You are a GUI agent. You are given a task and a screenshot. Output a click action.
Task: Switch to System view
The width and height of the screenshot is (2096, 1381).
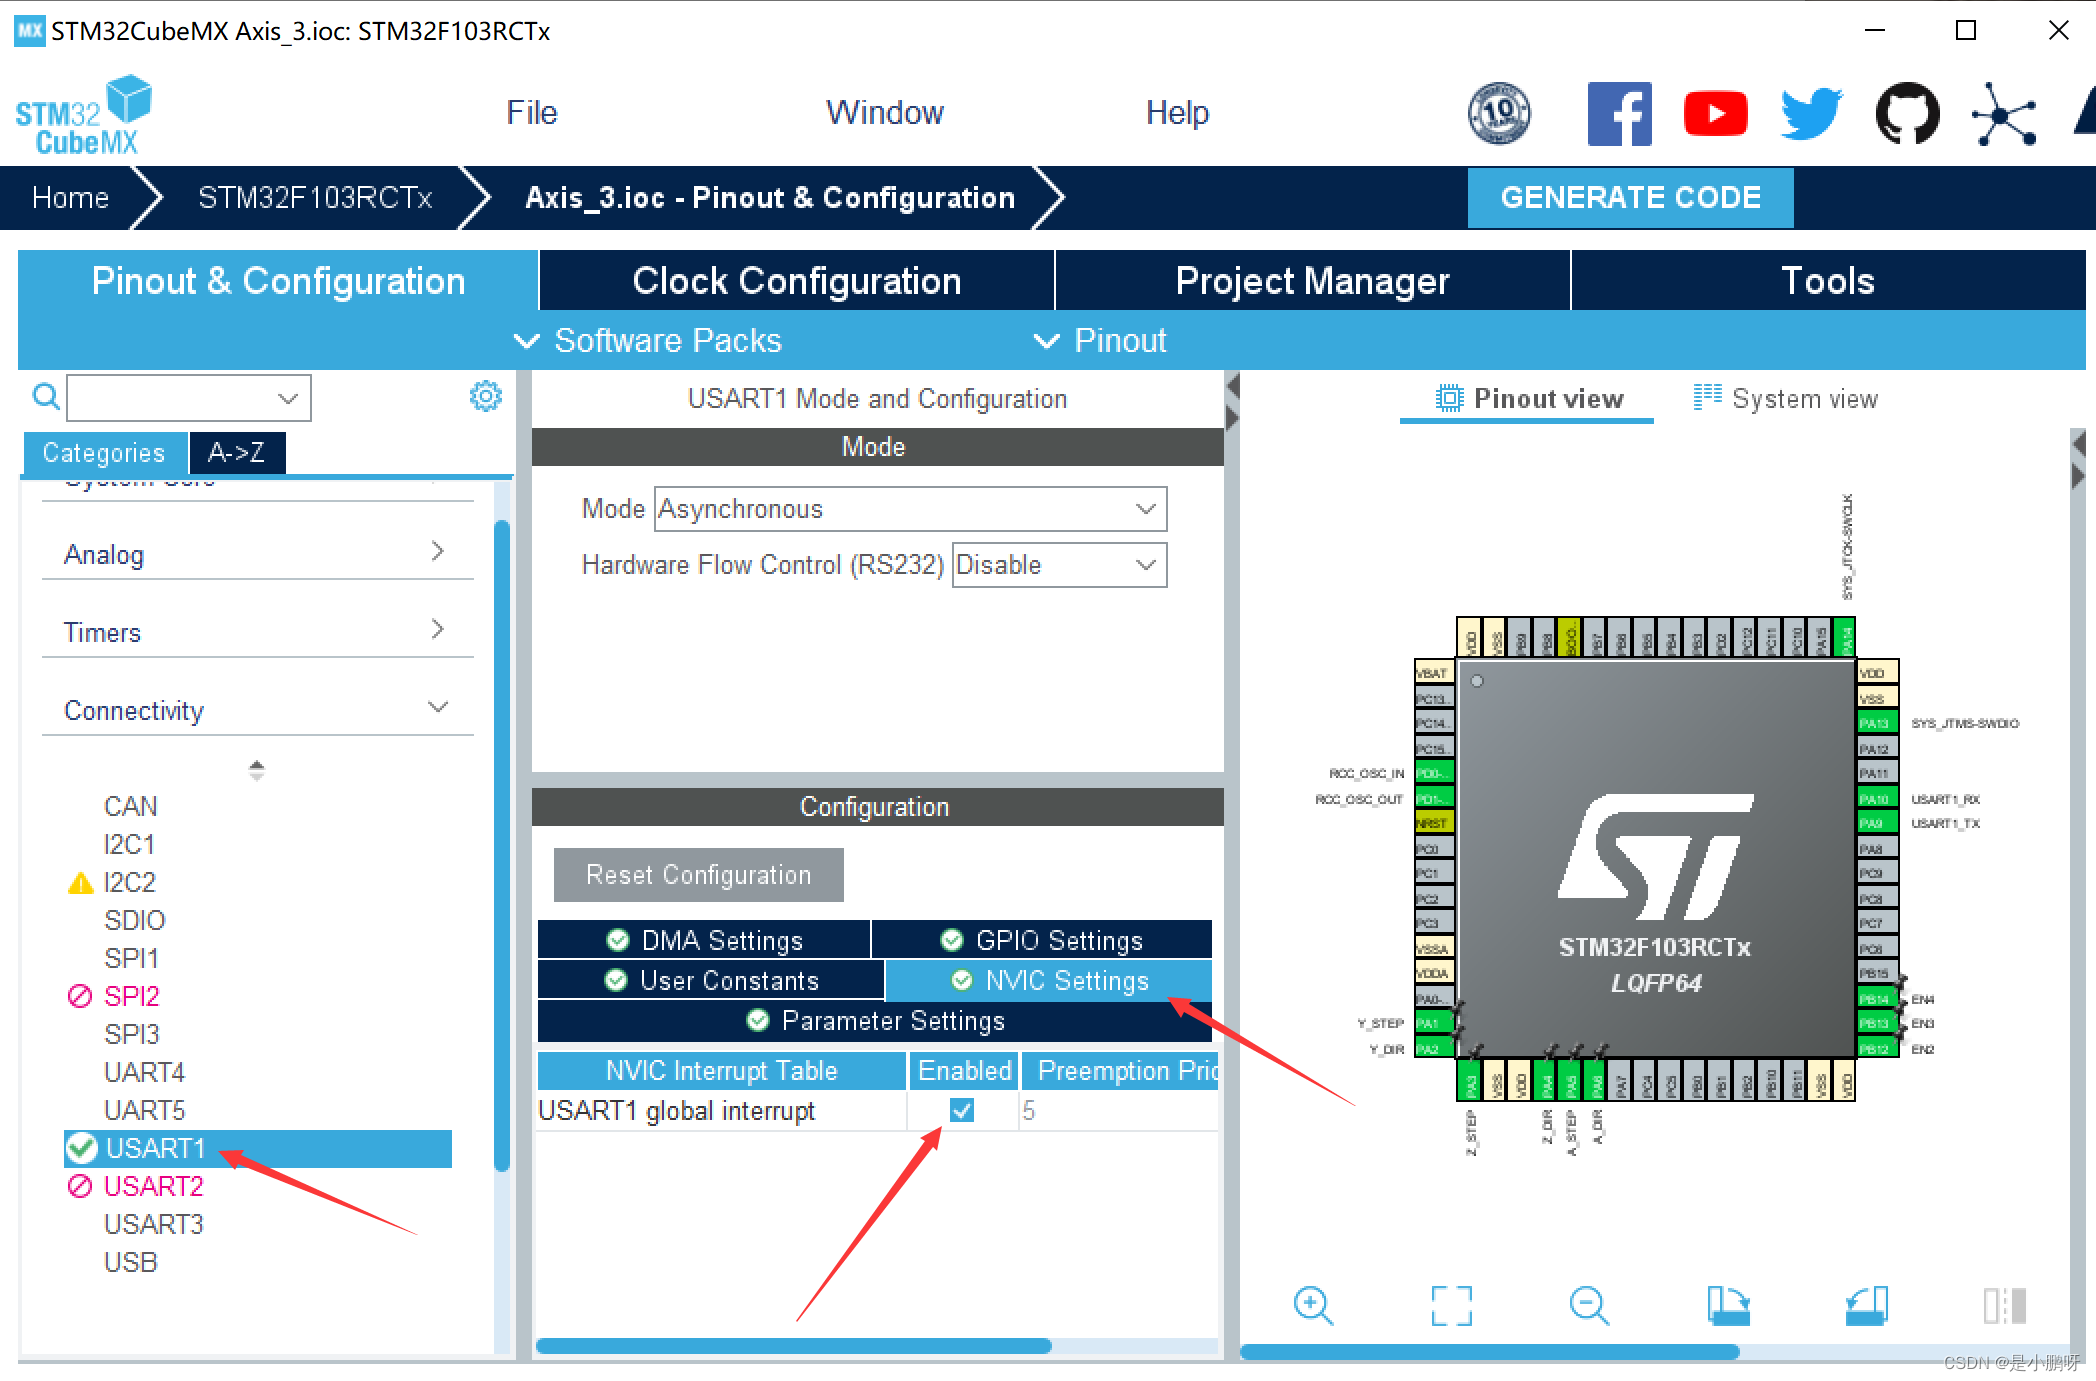pyautogui.click(x=1786, y=399)
